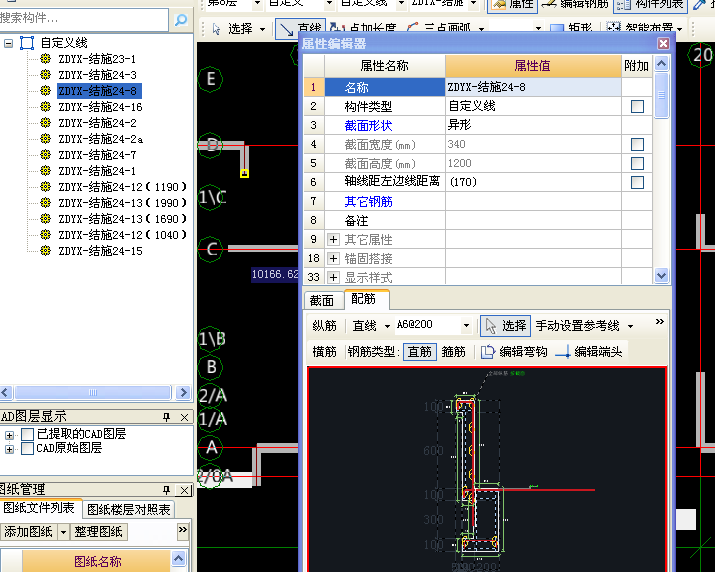Check the 附加 box for 截面宽度

(637, 145)
